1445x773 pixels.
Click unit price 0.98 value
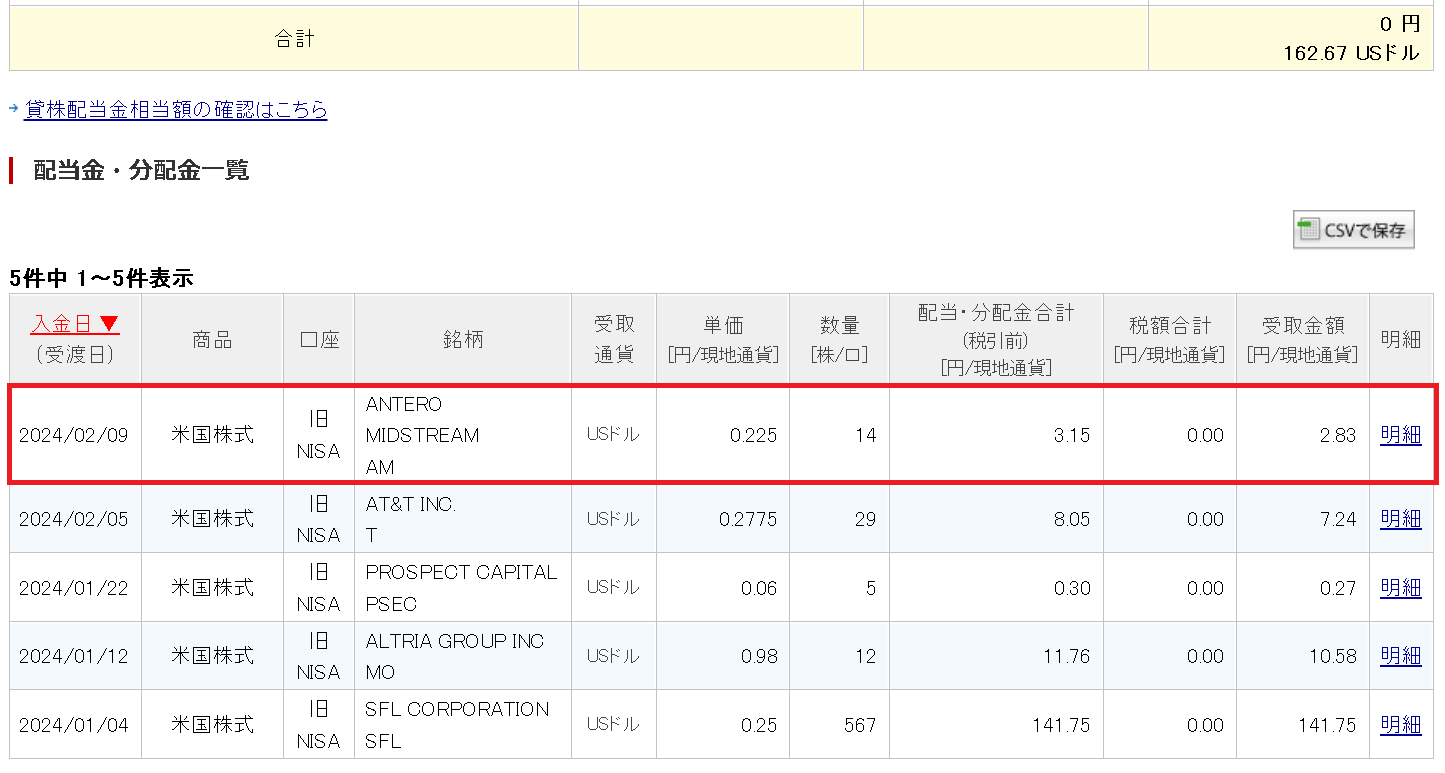click(759, 656)
